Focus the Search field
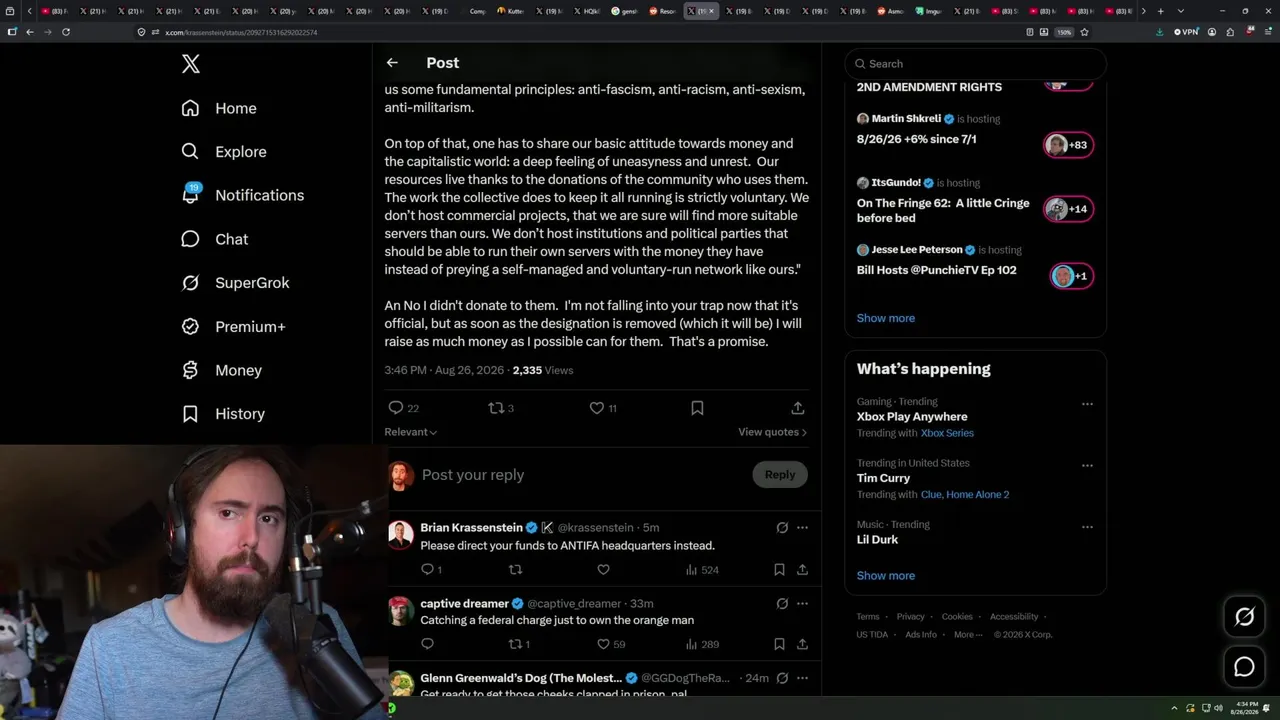The image size is (1280, 720). click(975, 64)
